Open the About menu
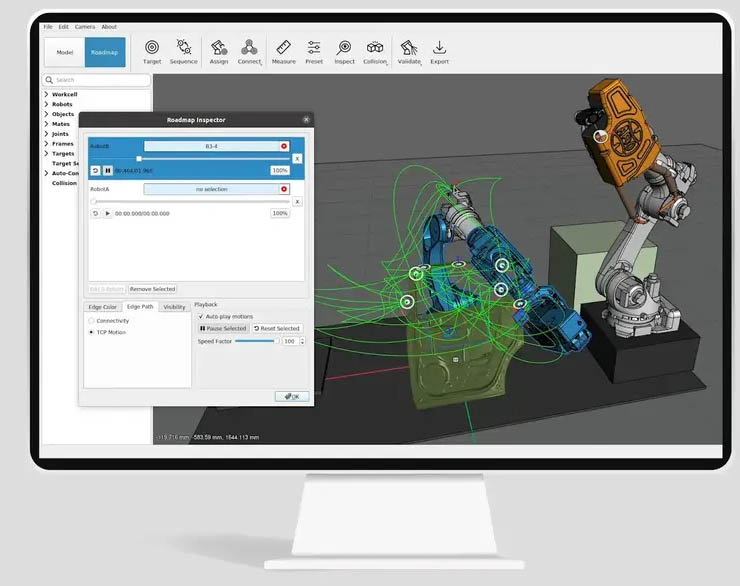Image resolution: width=740 pixels, height=586 pixels. point(109,27)
